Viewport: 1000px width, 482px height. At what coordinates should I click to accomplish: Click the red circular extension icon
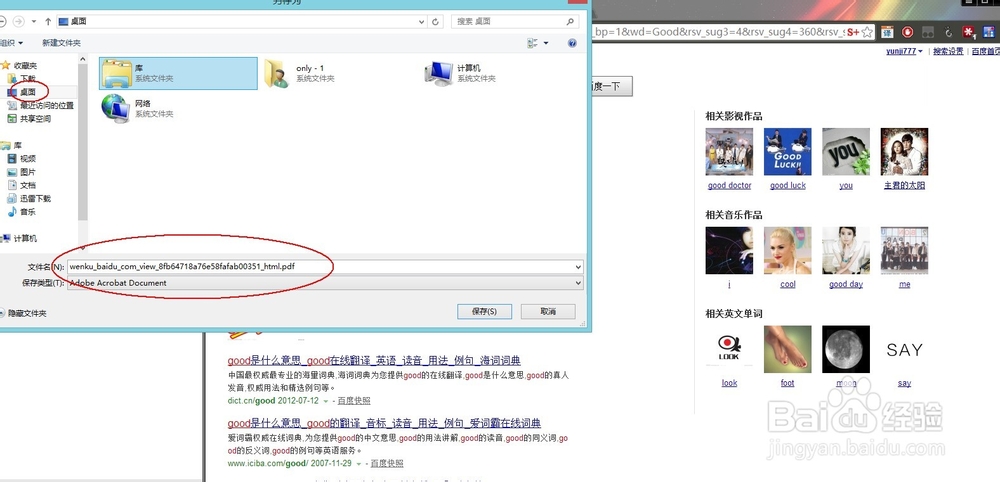[908, 32]
